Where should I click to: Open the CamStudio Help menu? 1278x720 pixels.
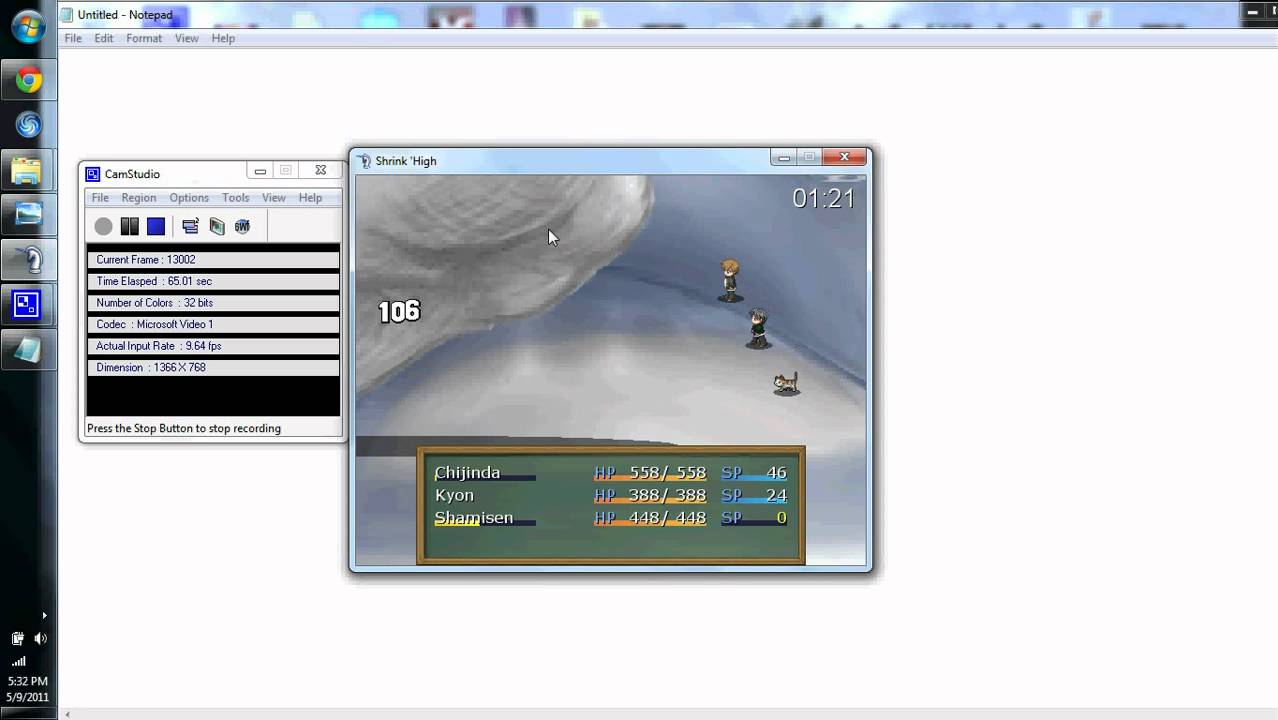[310, 198]
